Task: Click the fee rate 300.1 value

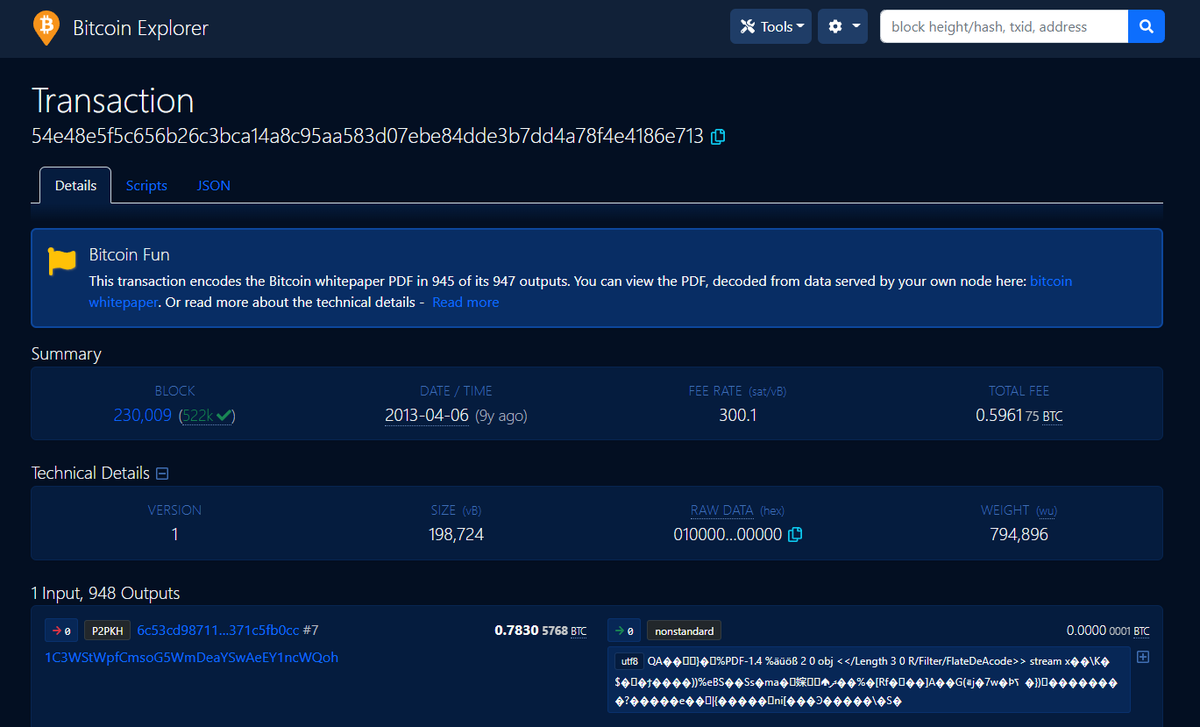Action: (738, 415)
